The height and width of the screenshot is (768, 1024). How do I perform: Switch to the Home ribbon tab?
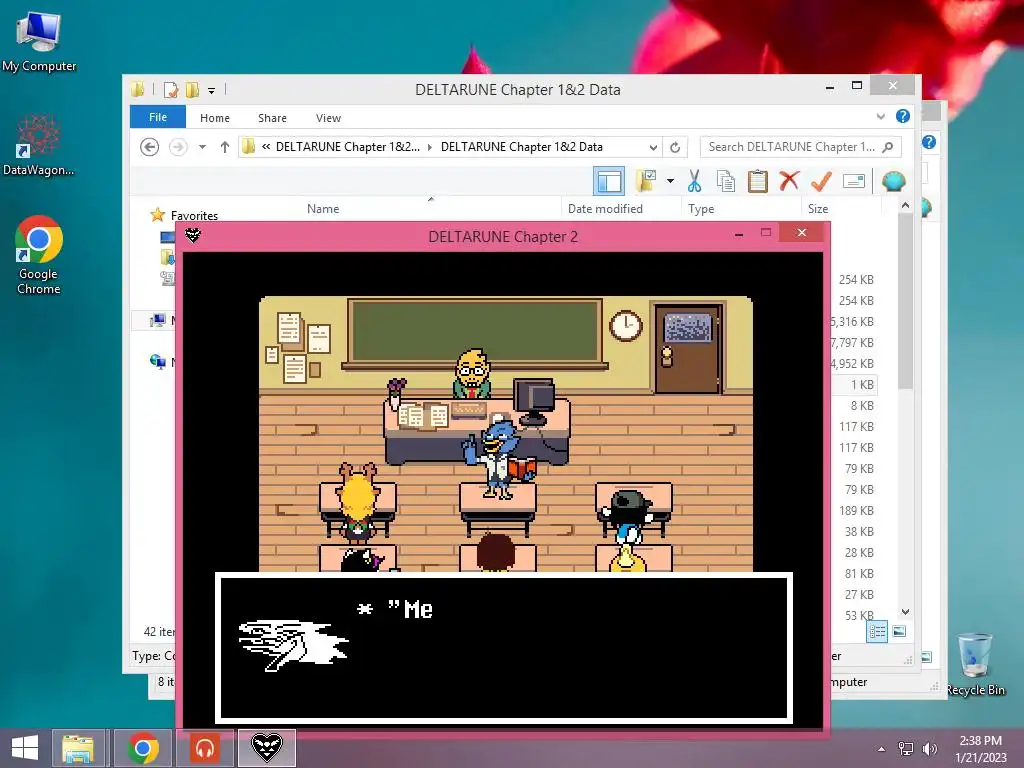click(215, 118)
